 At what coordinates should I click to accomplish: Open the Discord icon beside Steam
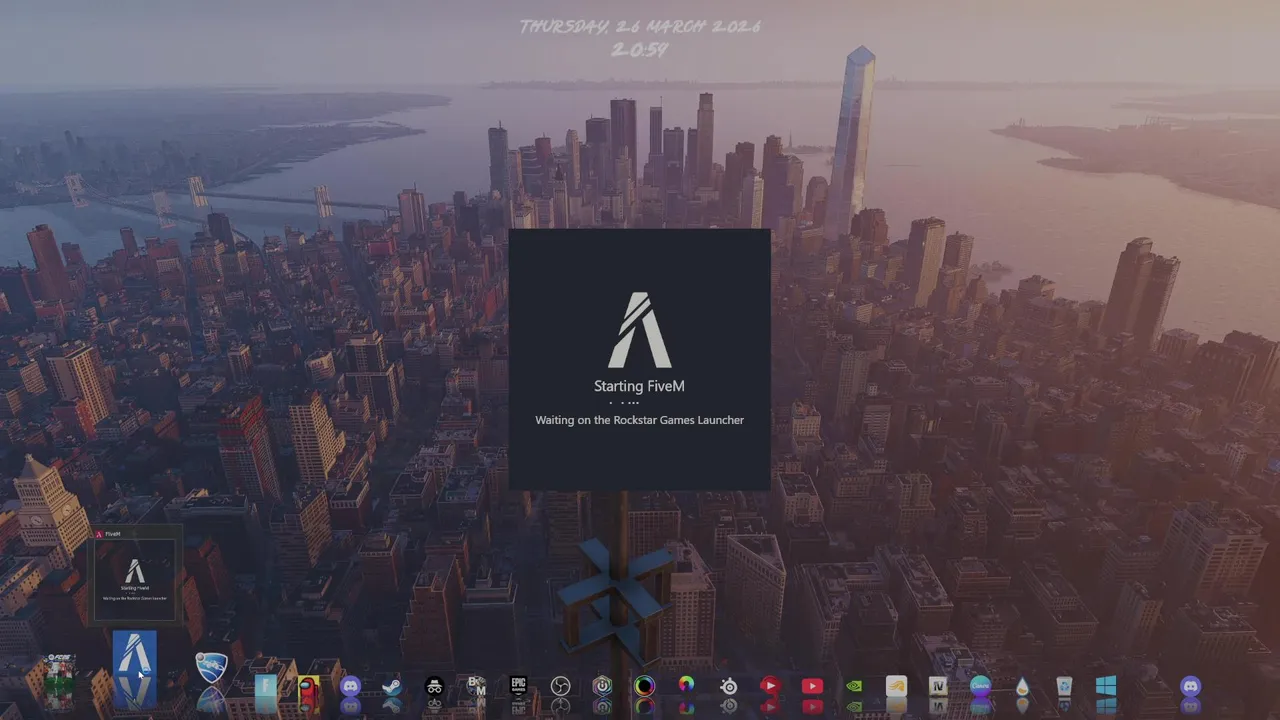350,686
